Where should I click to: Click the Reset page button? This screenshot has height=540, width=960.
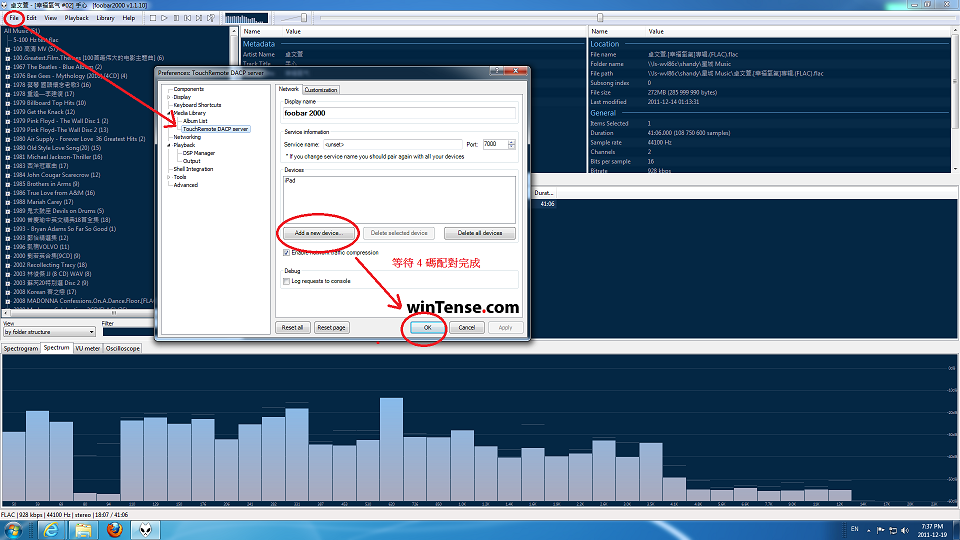(332, 328)
